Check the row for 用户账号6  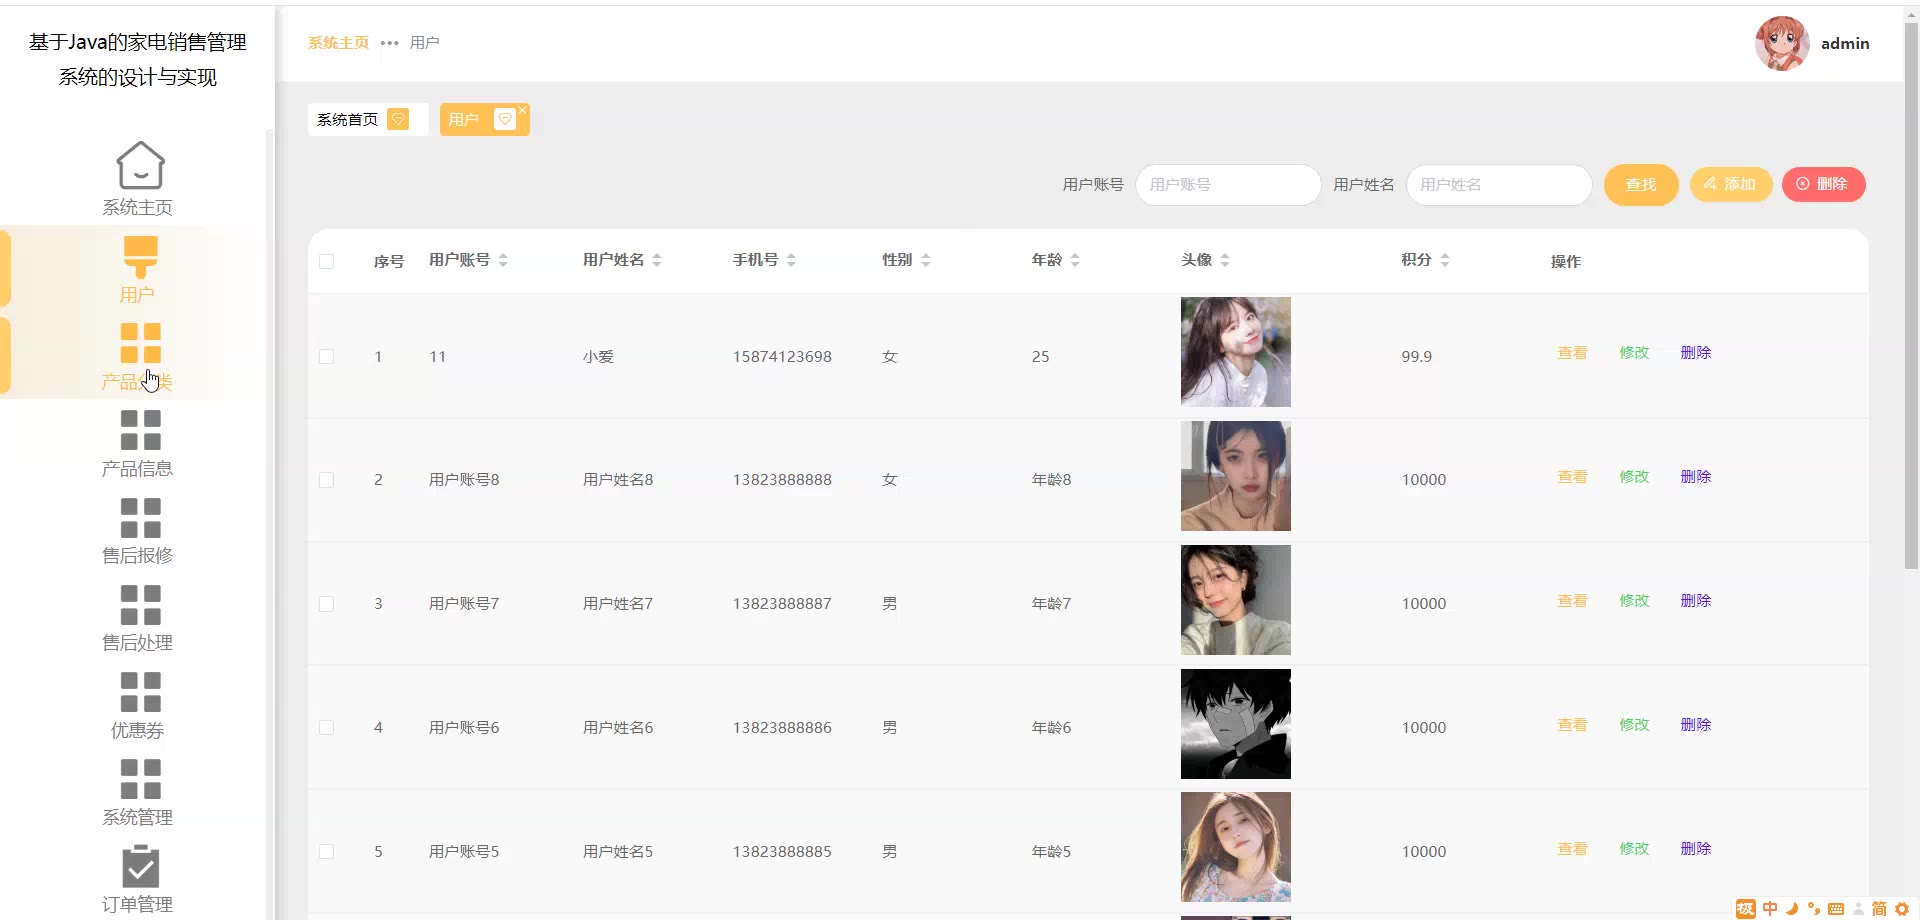326,728
